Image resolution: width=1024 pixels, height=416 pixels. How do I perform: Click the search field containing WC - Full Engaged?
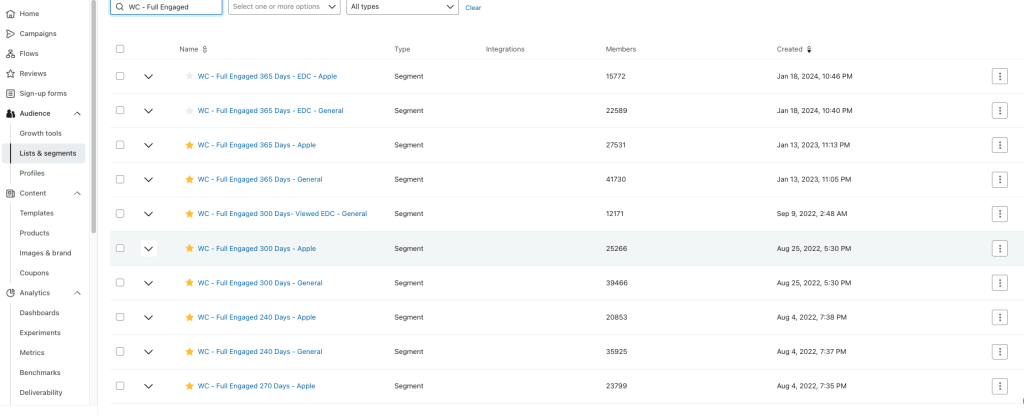click(172, 7)
